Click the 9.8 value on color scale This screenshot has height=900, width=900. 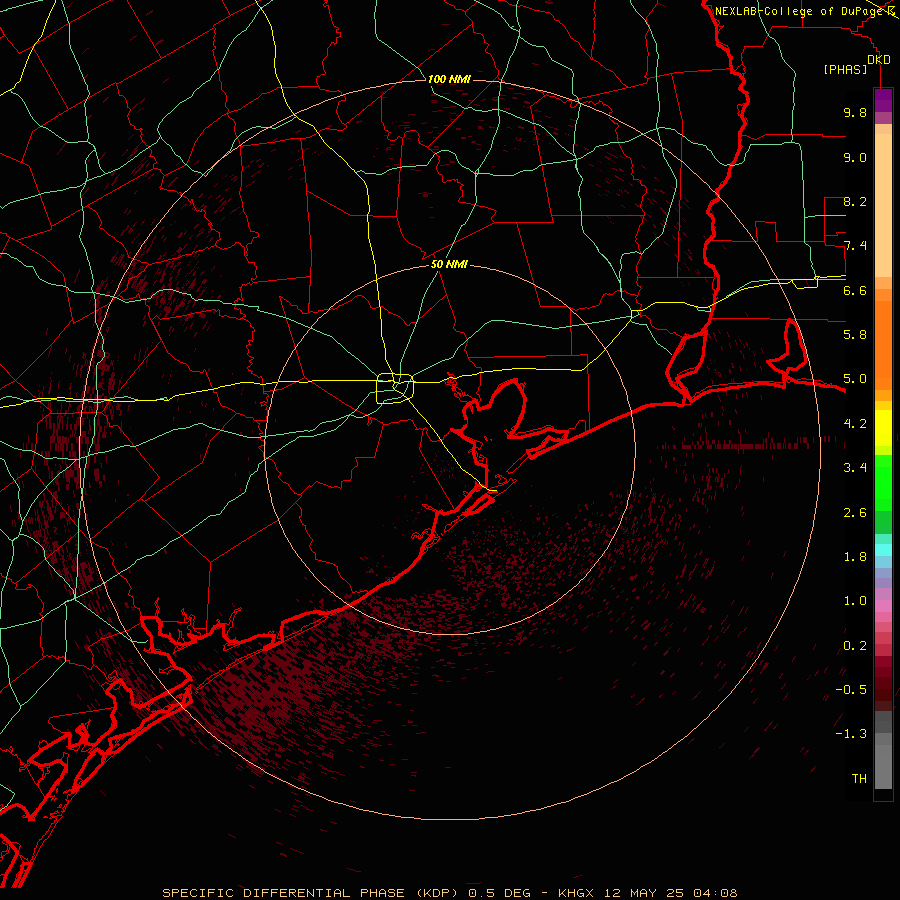855,112
